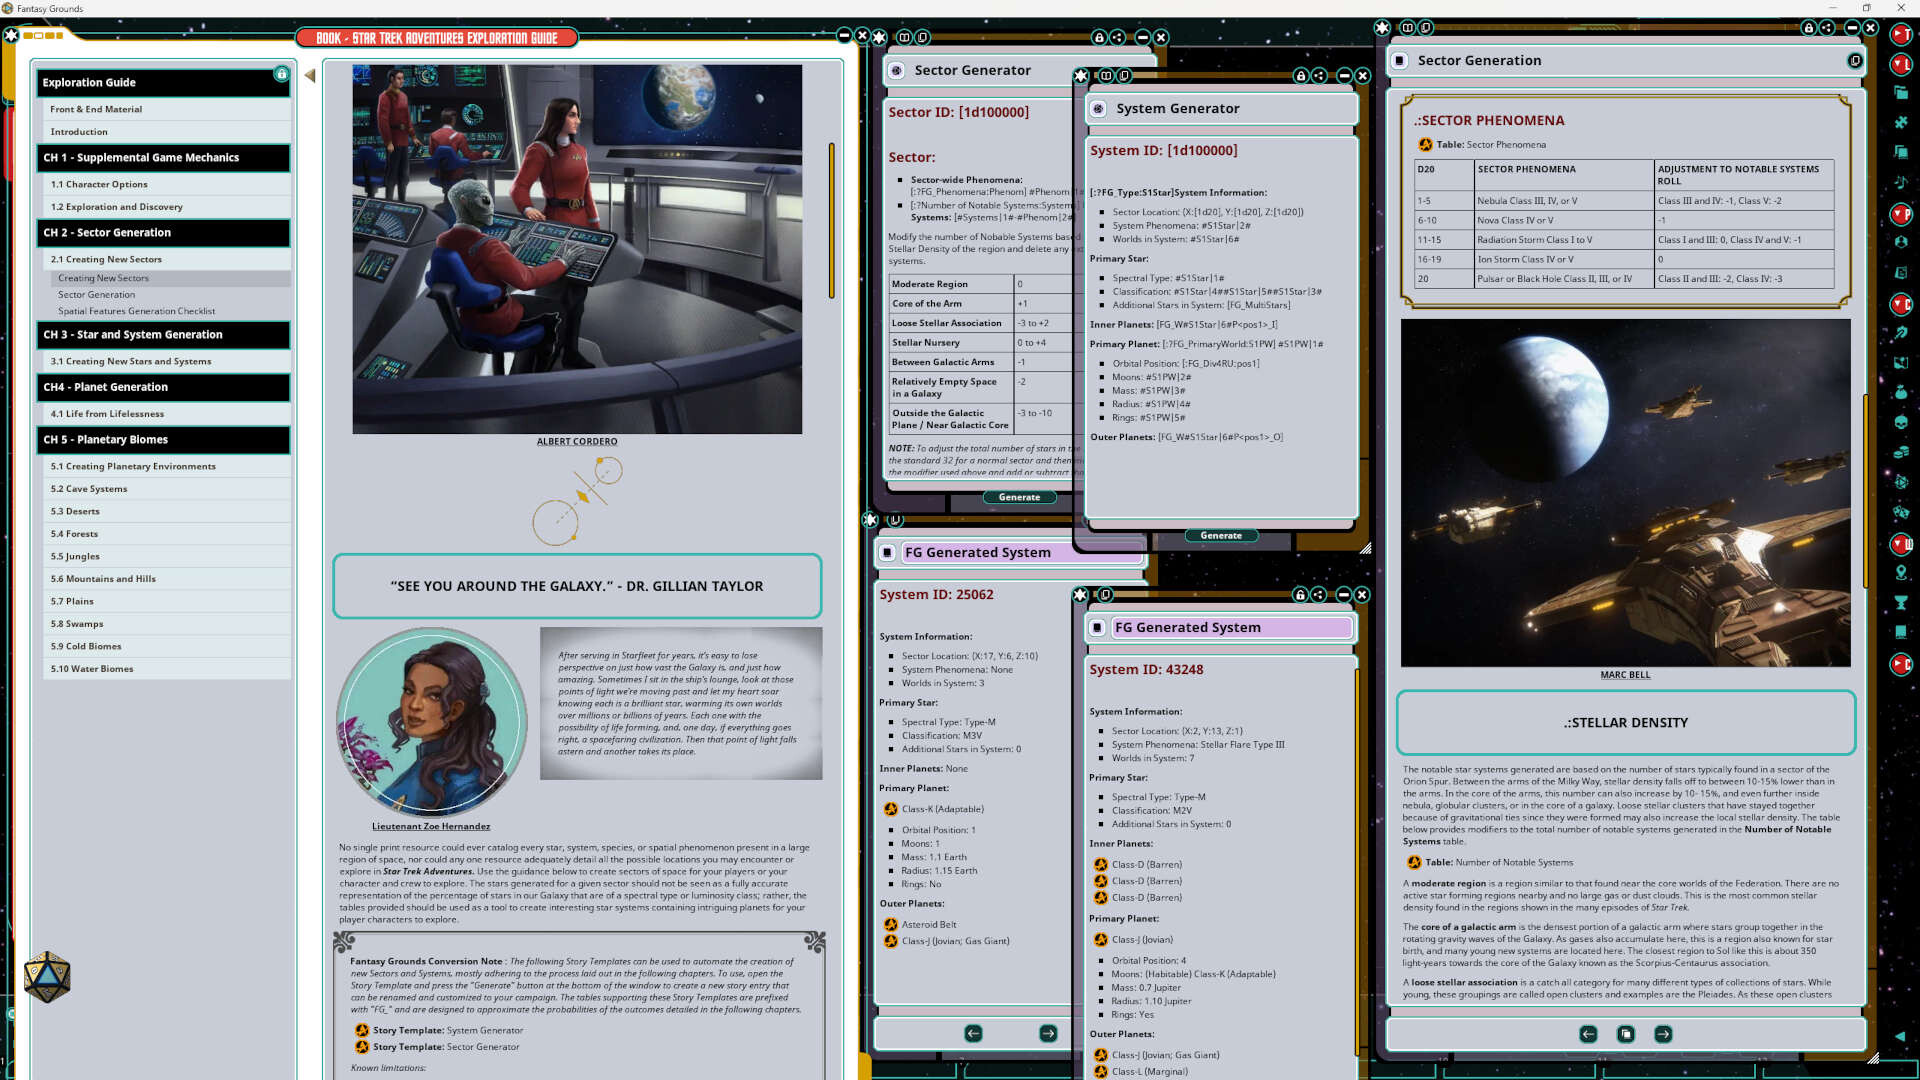The width and height of the screenshot is (1920, 1080).
Task: Open the Introduction section of the guide
Action: pos(79,131)
